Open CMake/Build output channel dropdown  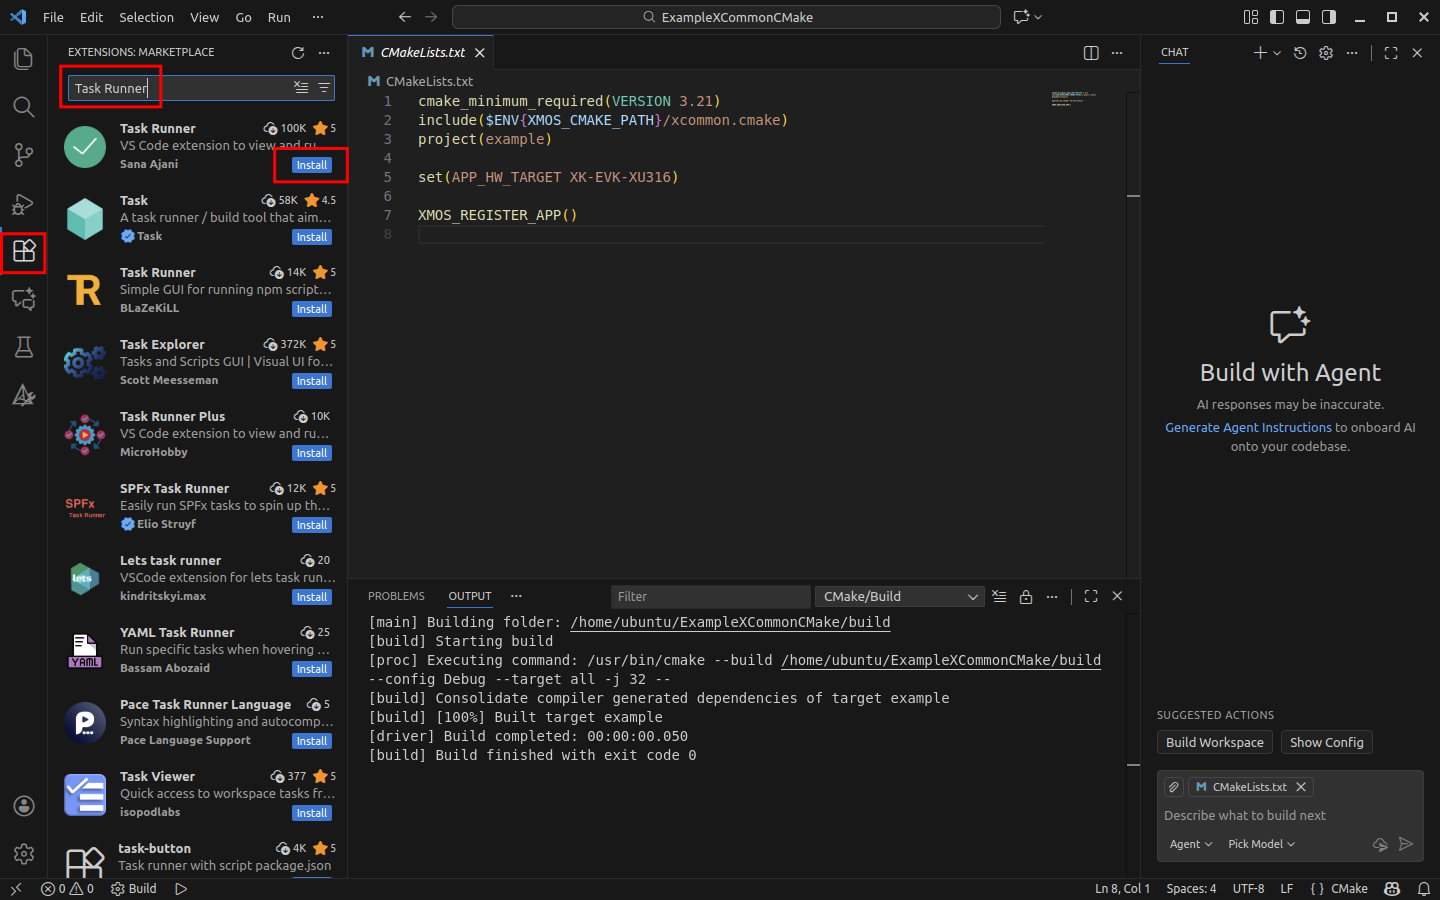coord(900,596)
